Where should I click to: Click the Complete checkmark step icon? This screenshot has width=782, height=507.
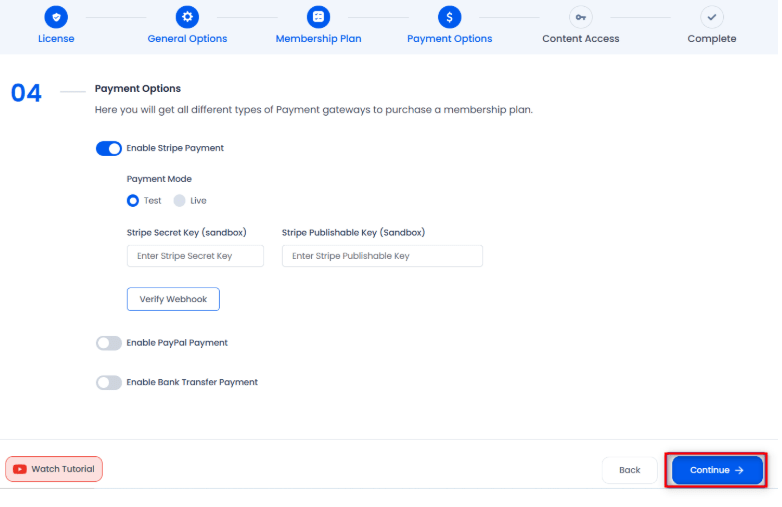[712, 17]
